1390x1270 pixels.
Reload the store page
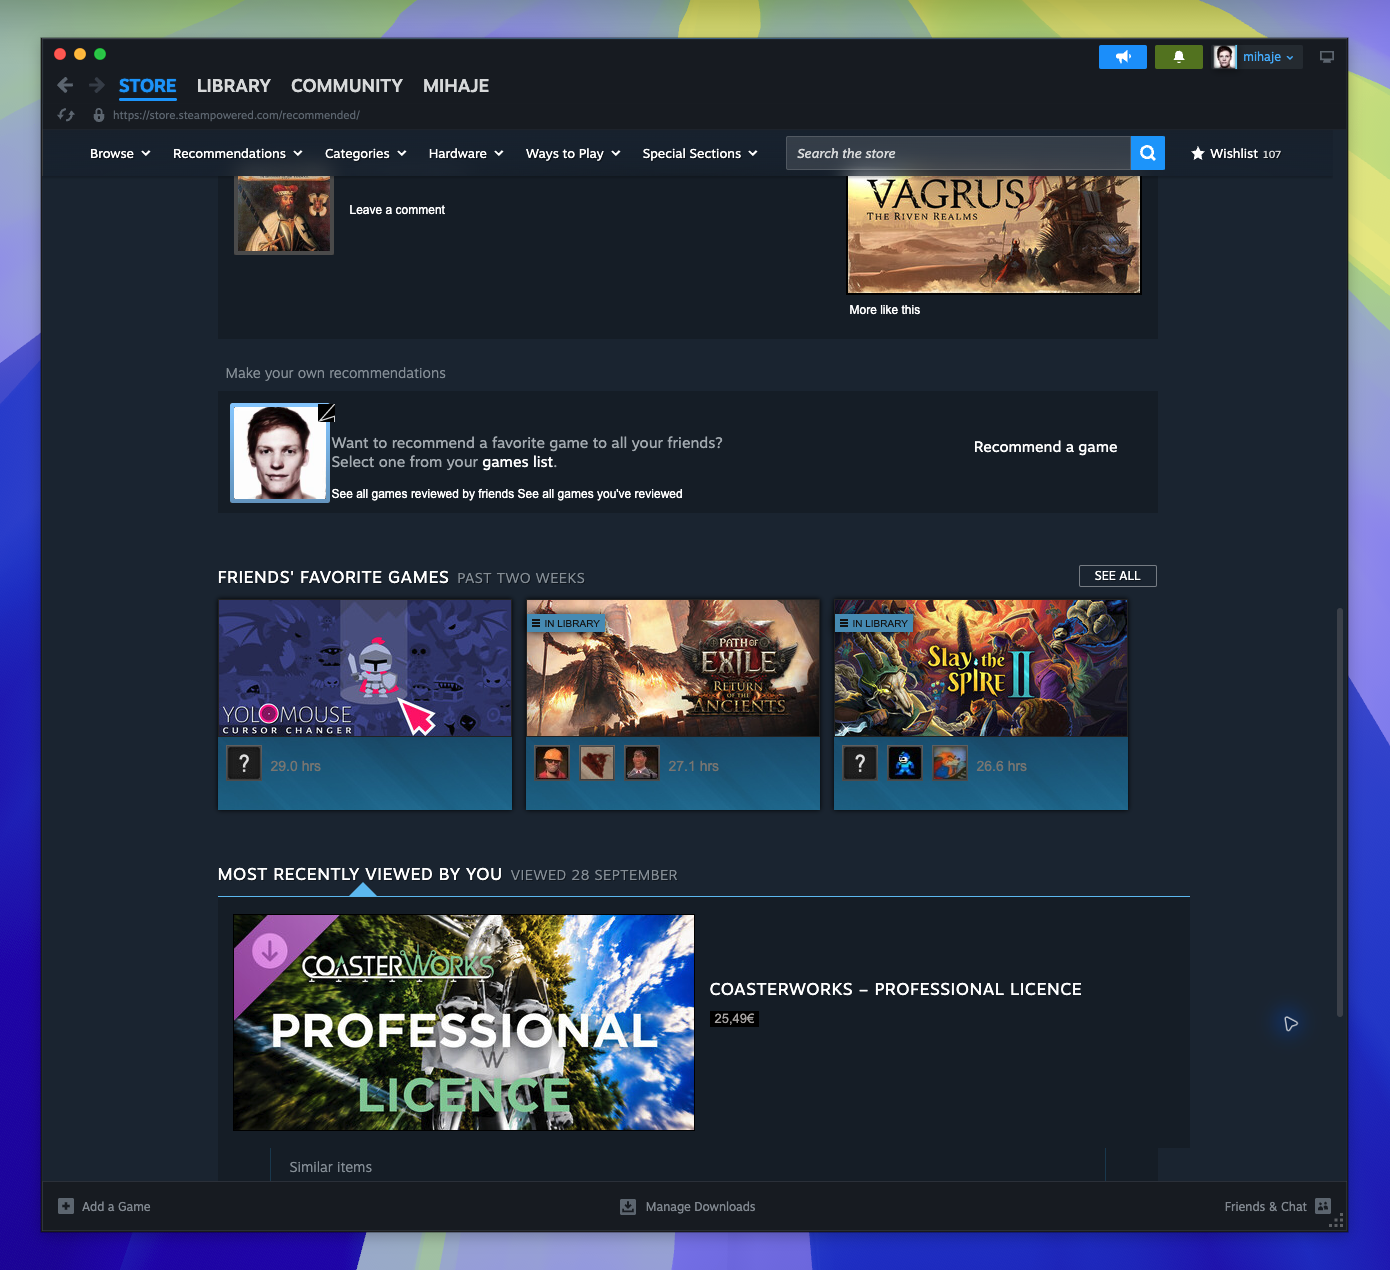(x=66, y=115)
